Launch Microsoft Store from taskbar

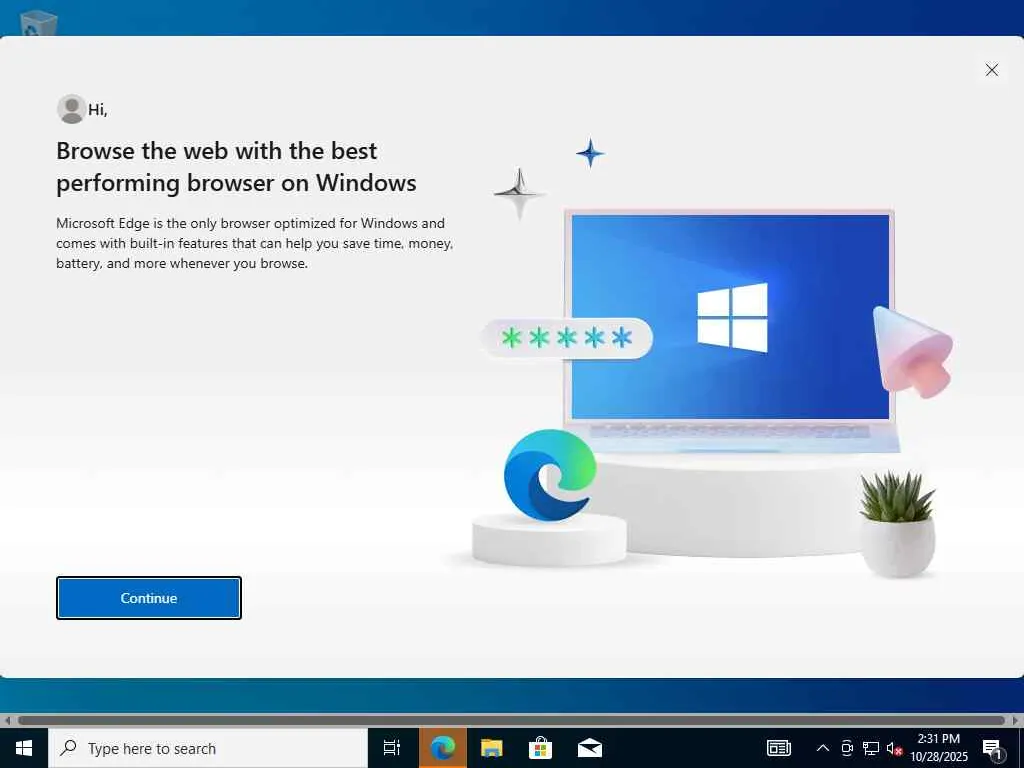point(540,748)
